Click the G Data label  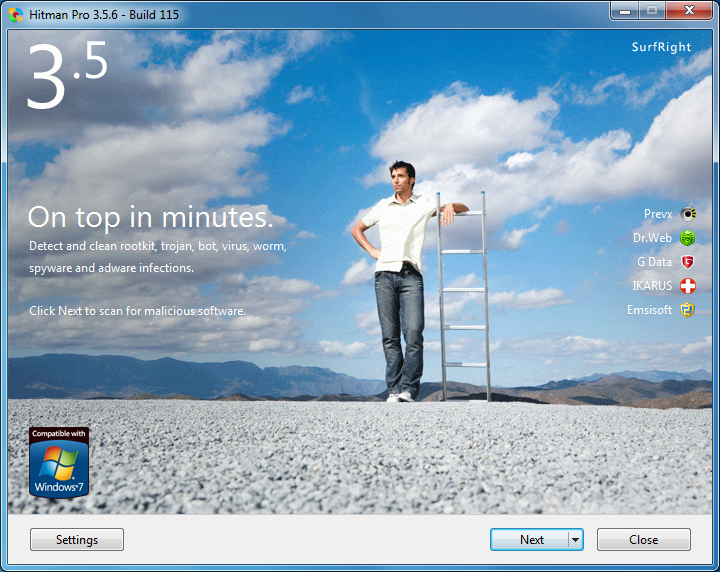coord(654,262)
